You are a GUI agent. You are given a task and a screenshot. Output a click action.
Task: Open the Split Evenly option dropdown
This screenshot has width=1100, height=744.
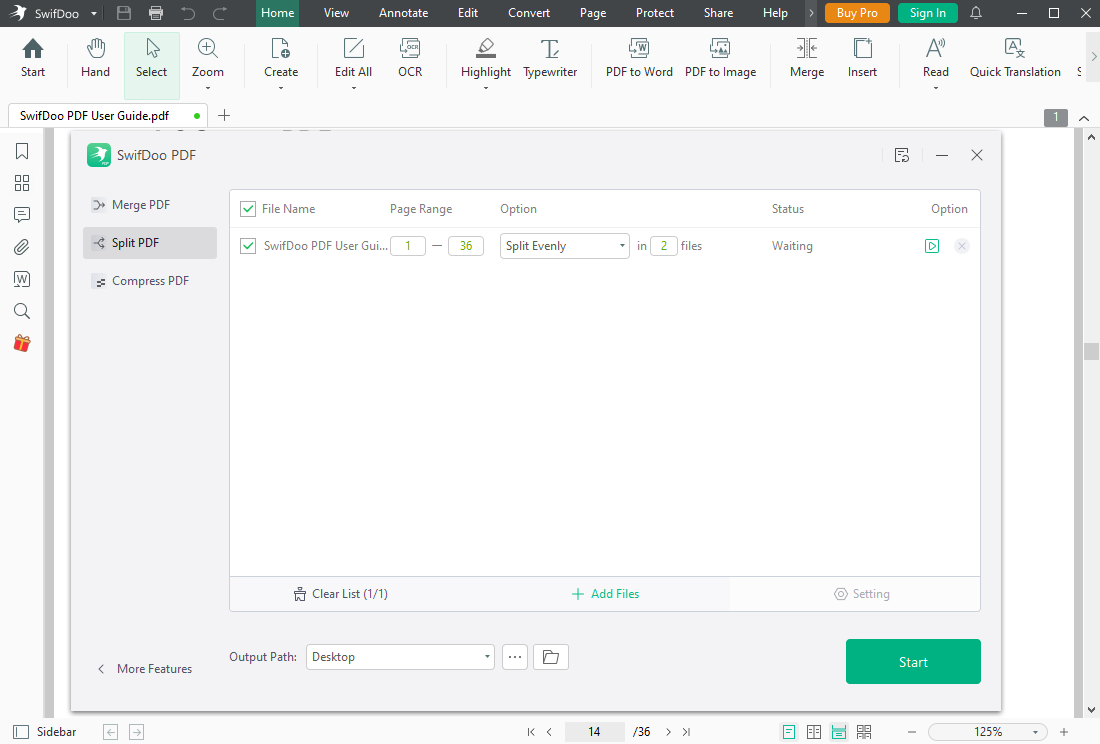pyautogui.click(x=565, y=246)
